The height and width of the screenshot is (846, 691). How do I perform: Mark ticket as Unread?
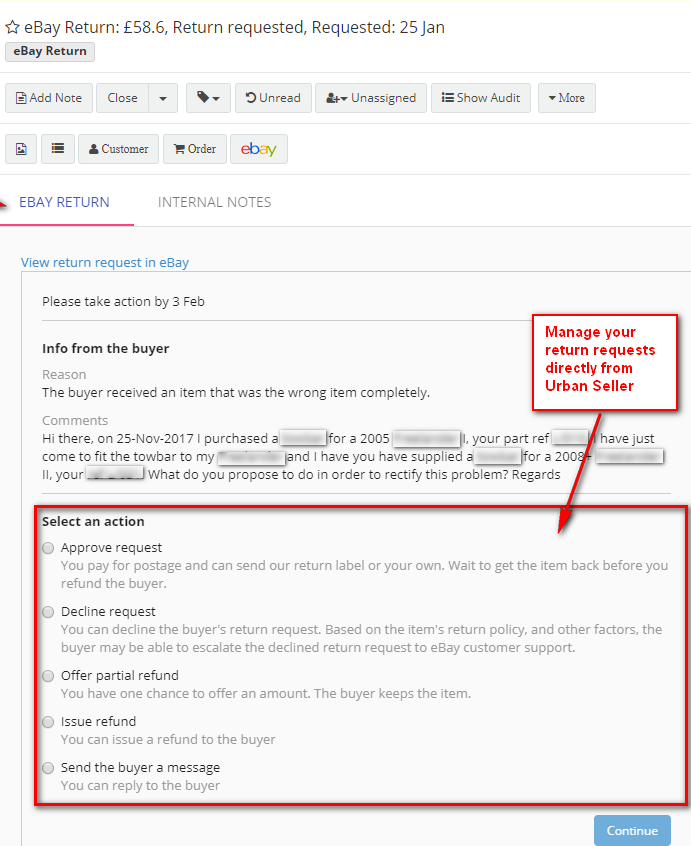pos(273,98)
